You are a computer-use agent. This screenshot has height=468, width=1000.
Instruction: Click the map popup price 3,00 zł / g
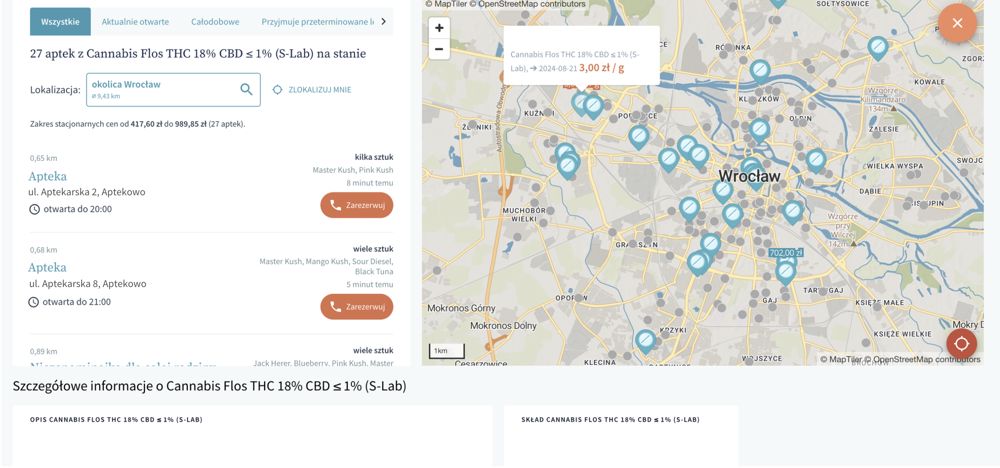tap(601, 68)
